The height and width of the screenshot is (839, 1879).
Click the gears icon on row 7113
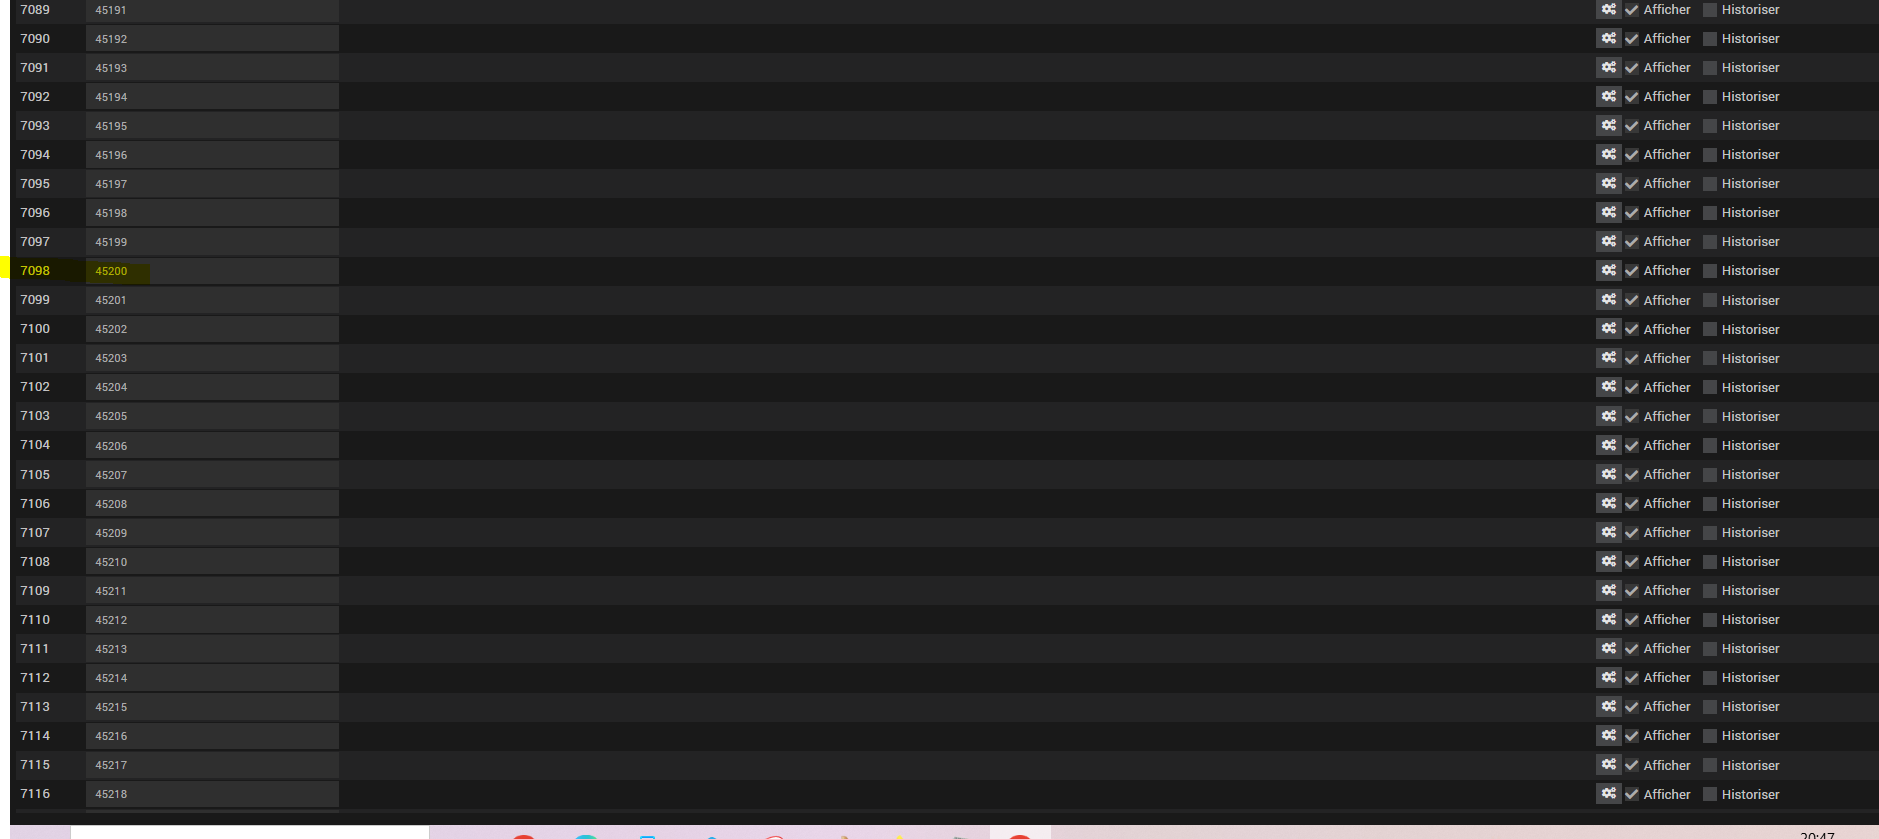(1608, 706)
